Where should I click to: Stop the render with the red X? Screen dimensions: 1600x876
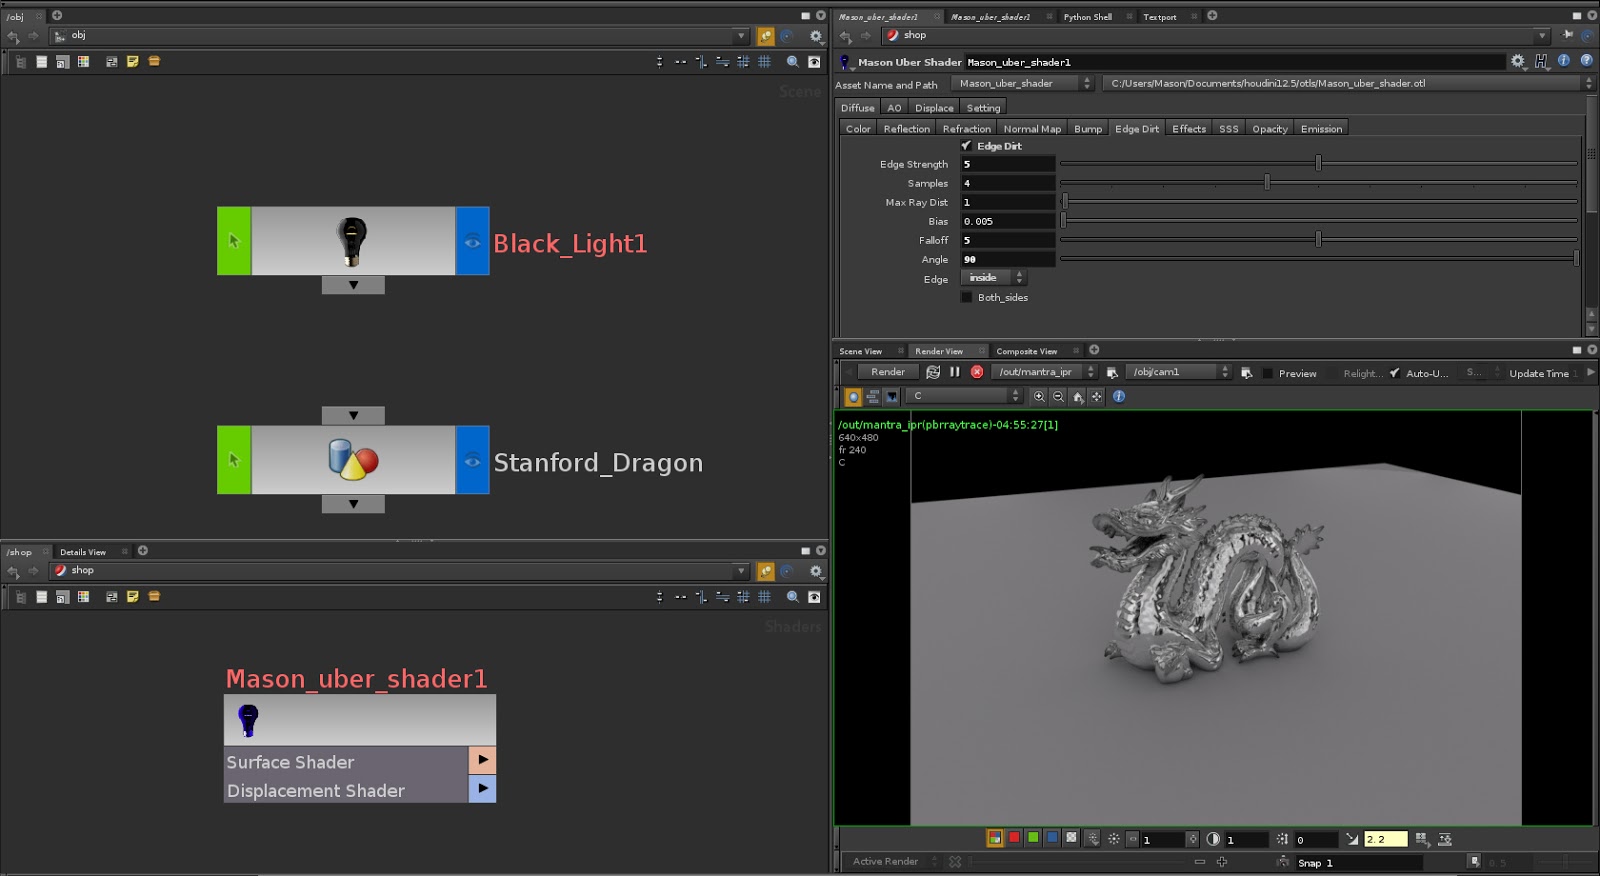977,372
